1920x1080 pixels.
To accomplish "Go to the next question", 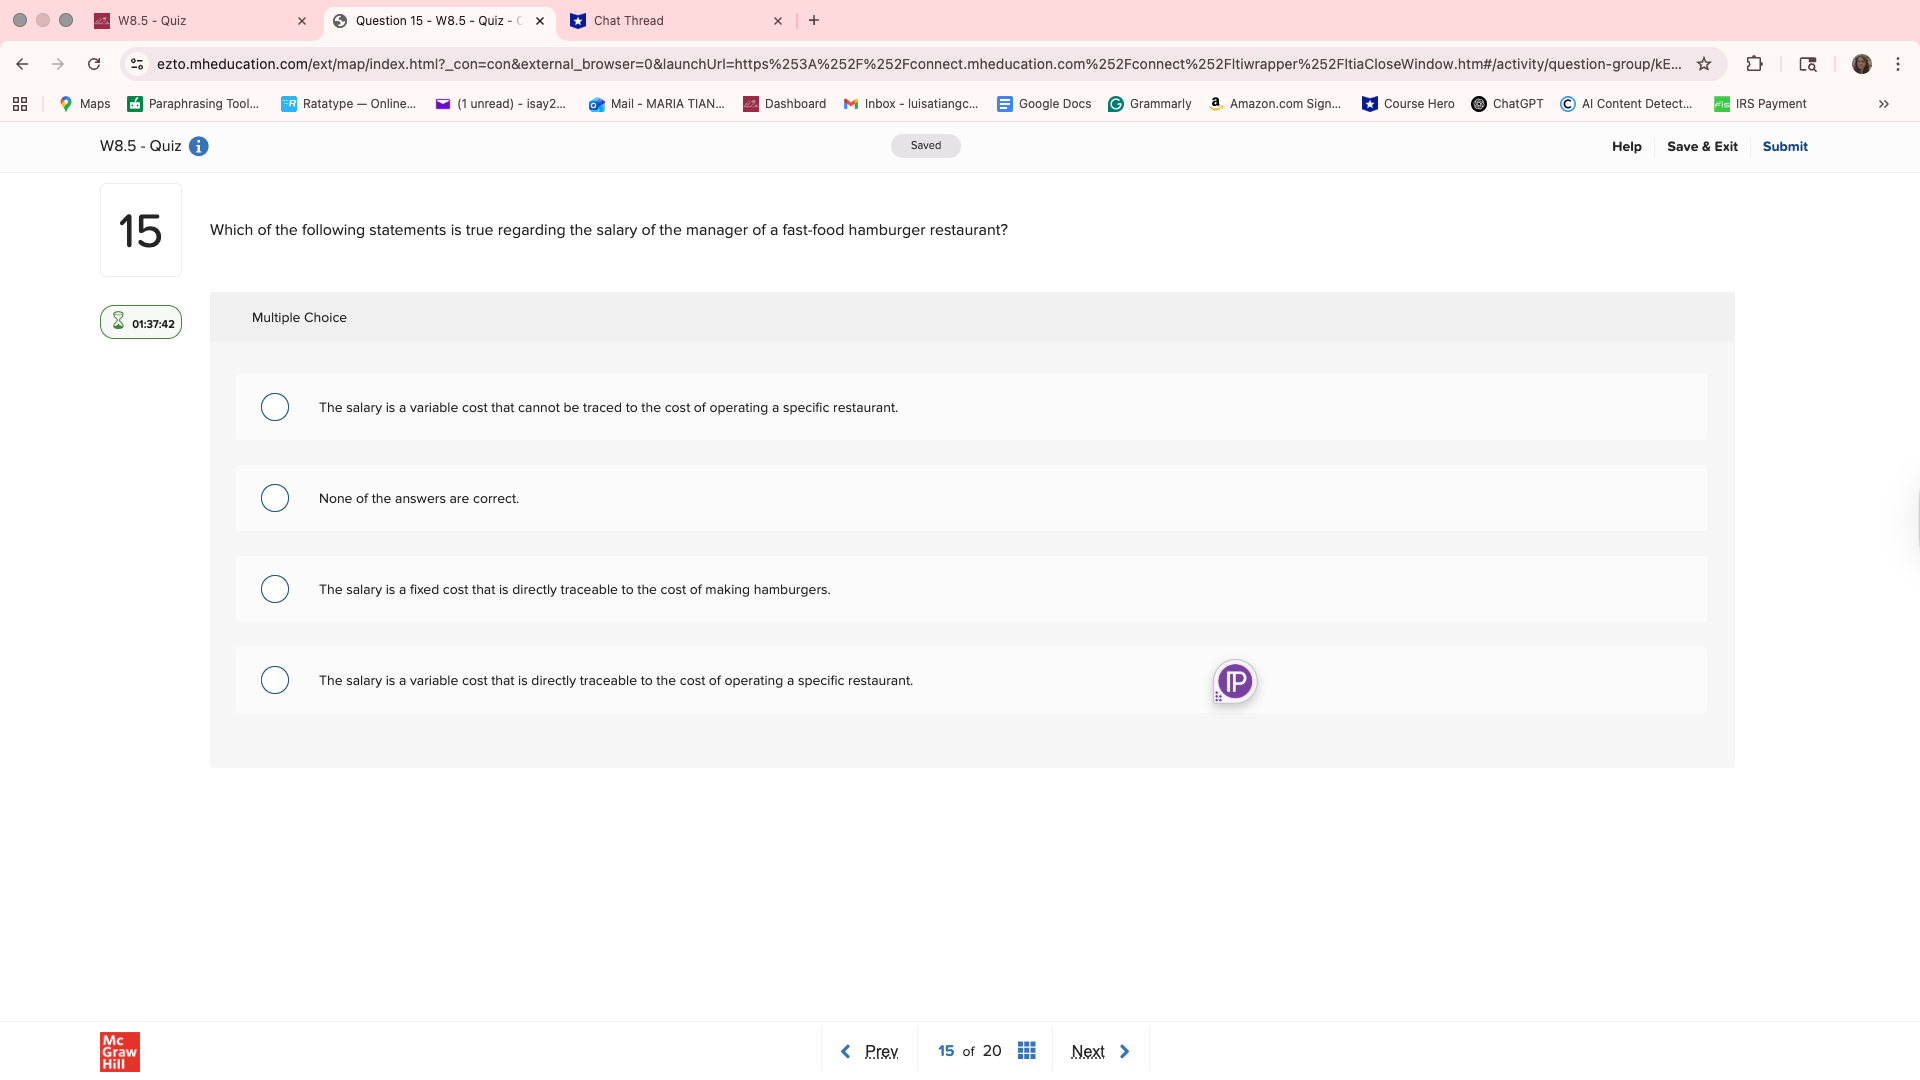I will point(1099,1051).
